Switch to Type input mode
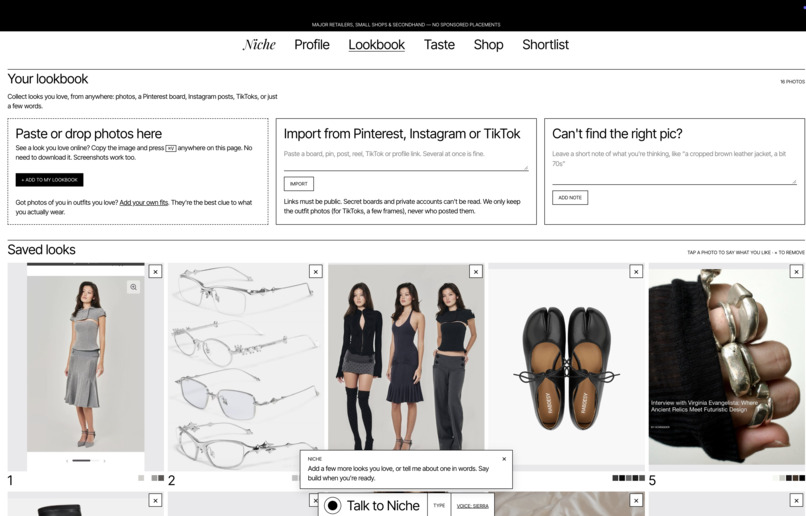This screenshot has width=806, height=516. pyautogui.click(x=438, y=506)
